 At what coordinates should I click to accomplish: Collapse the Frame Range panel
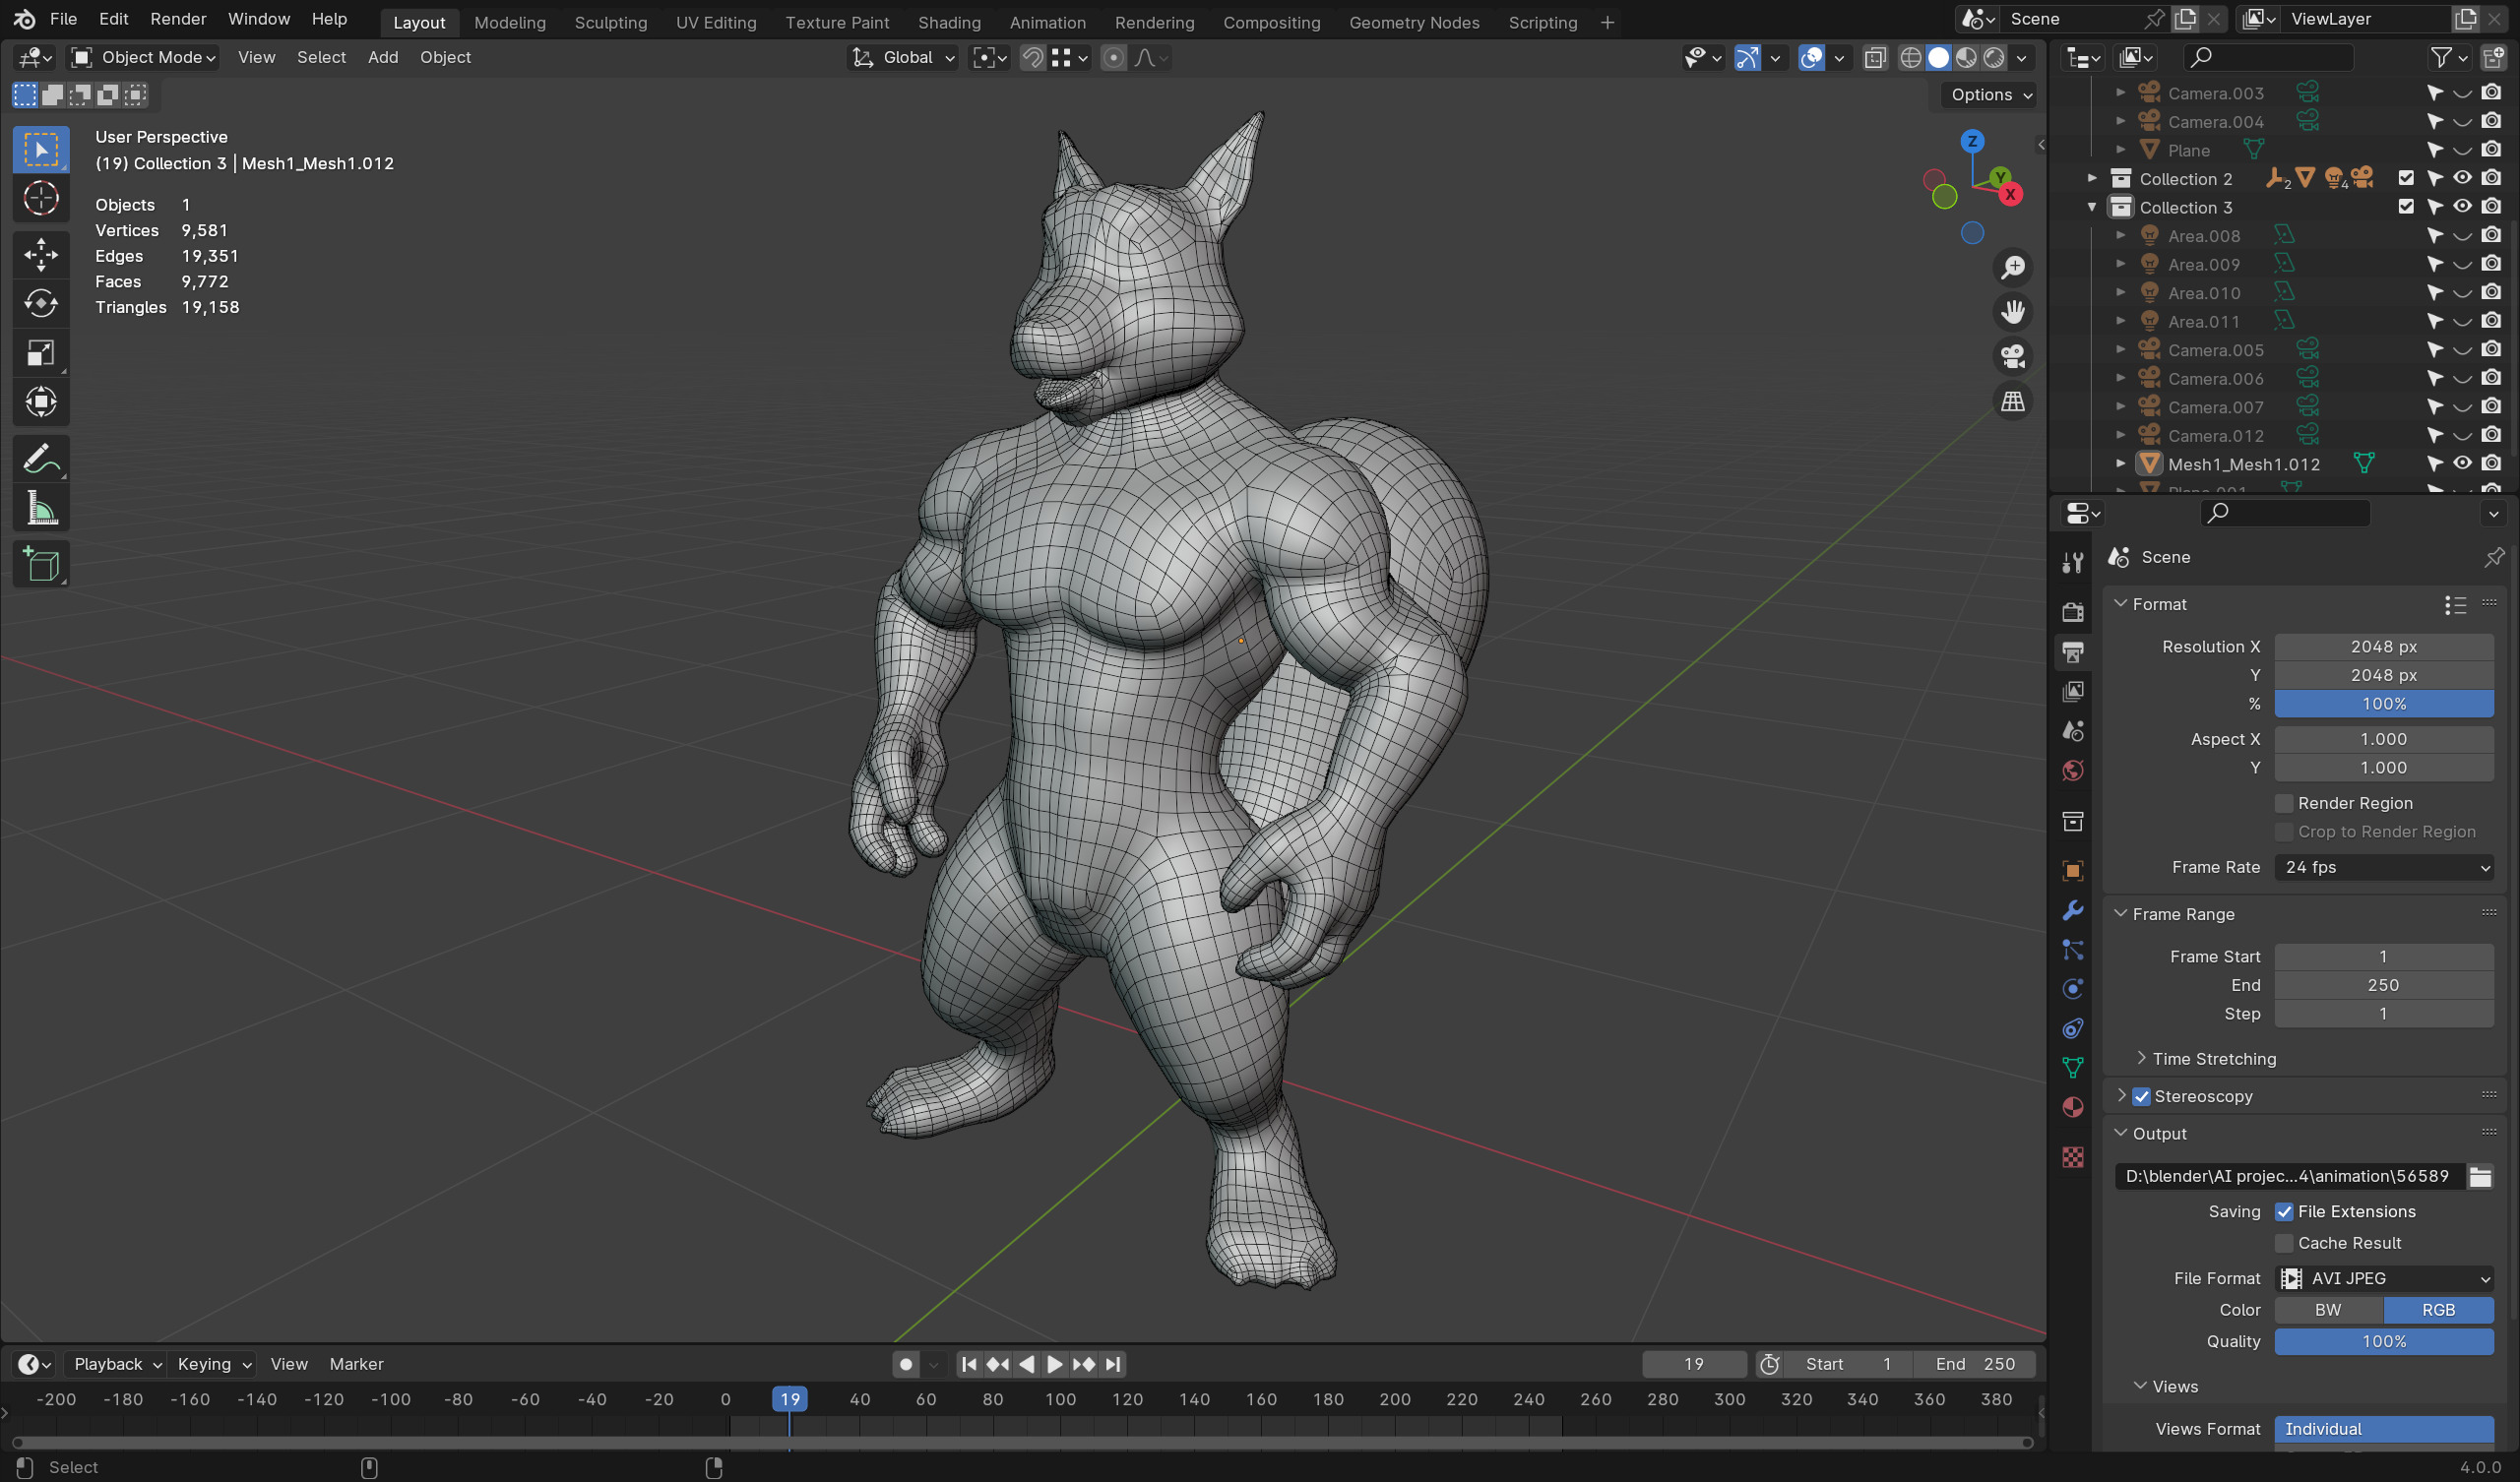2121,914
